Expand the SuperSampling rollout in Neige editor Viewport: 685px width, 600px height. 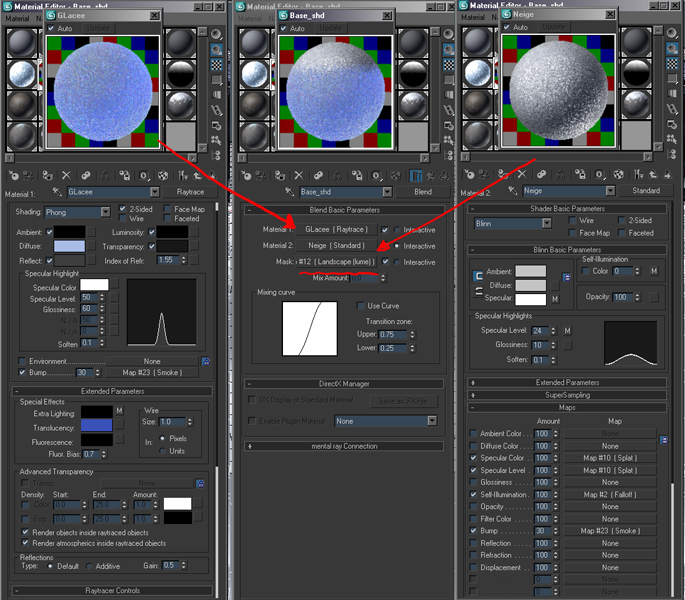click(566, 395)
